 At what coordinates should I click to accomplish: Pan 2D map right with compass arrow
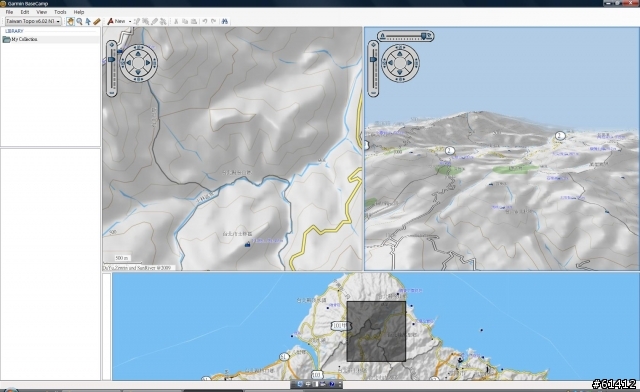click(x=148, y=63)
